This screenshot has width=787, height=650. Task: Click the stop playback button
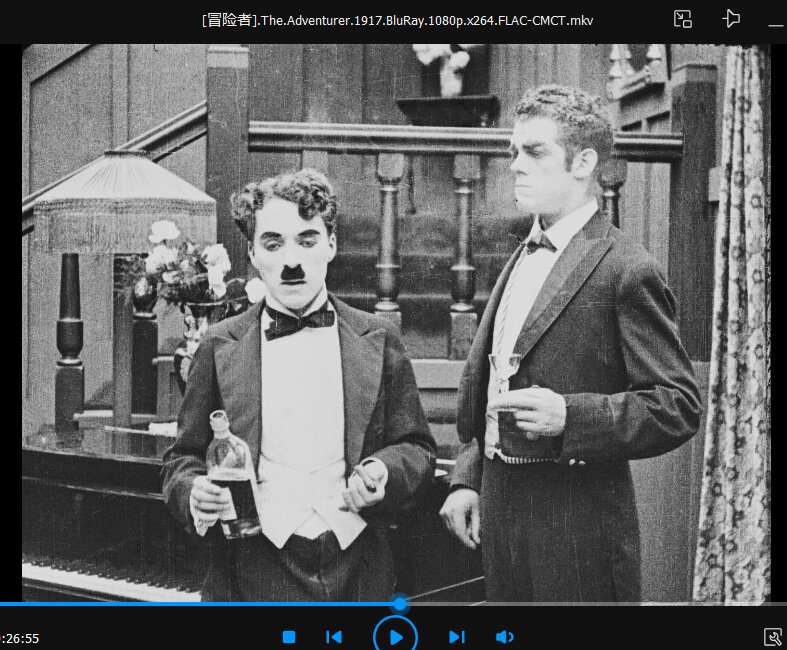289,637
